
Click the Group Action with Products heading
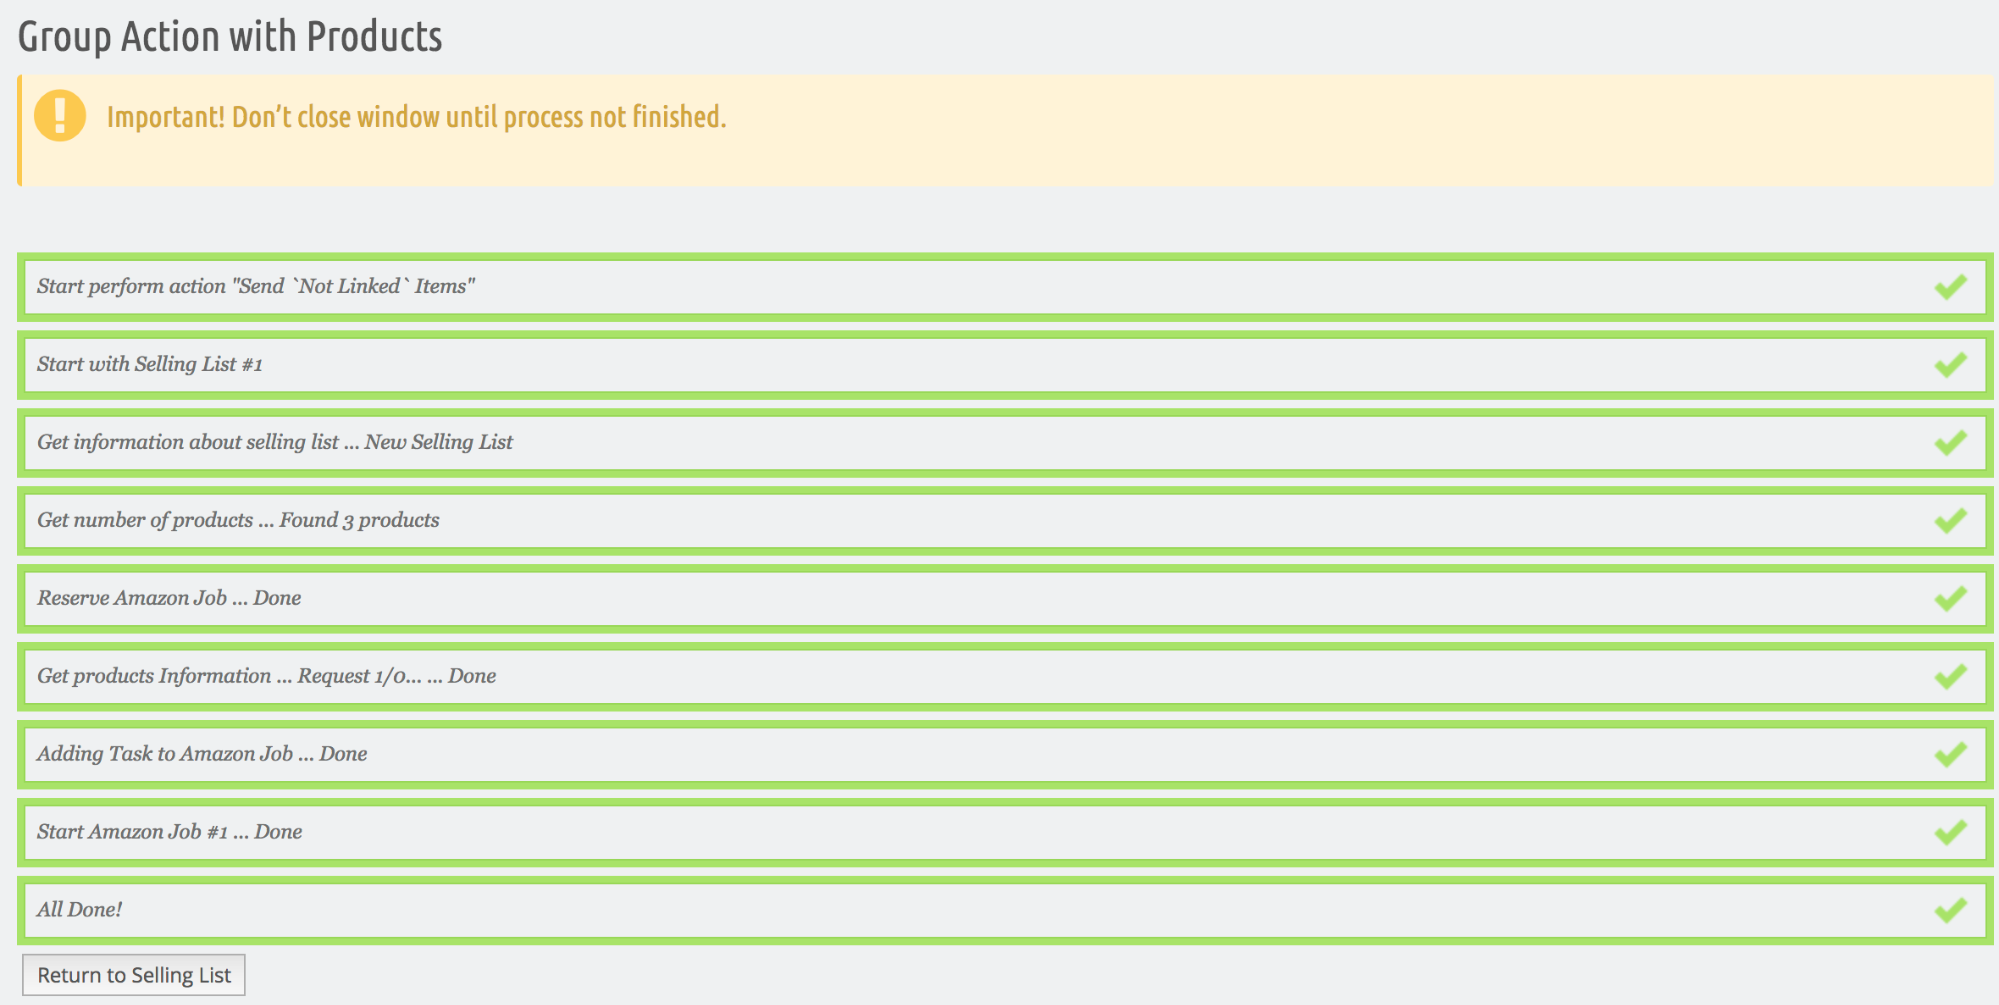pos(230,37)
